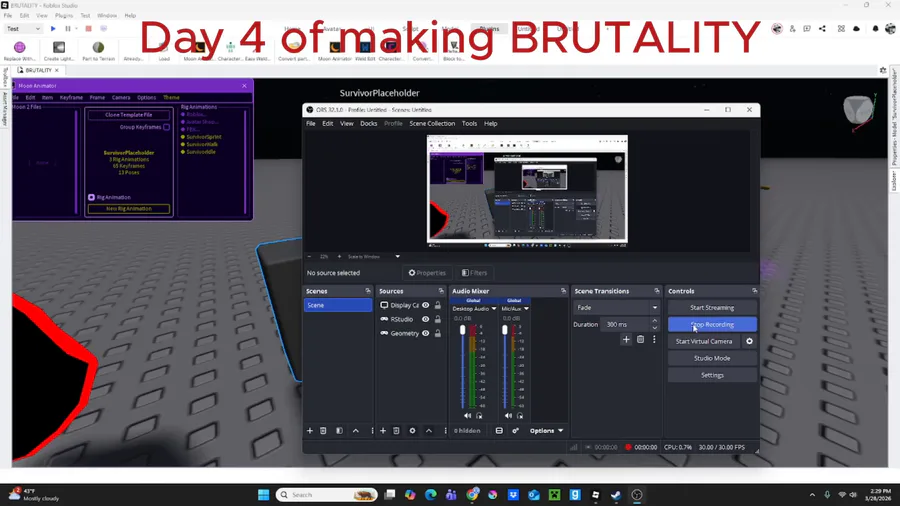This screenshot has width=900, height=506.
Task: Add a new source in Sources dock
Action: 383,431
